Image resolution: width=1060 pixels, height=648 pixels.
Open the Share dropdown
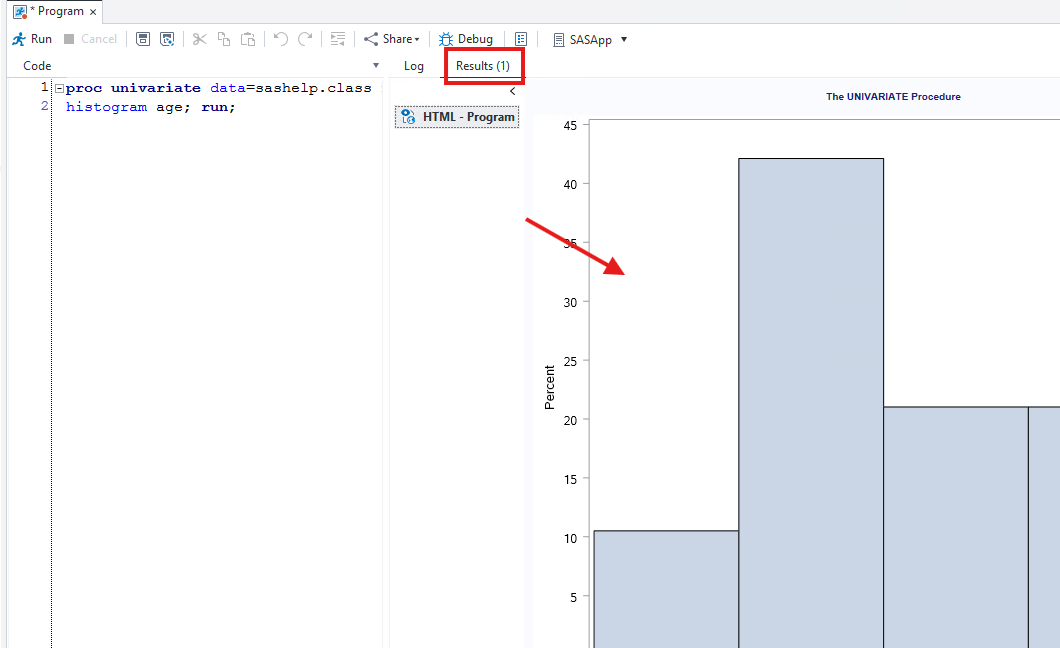[391, 39]
